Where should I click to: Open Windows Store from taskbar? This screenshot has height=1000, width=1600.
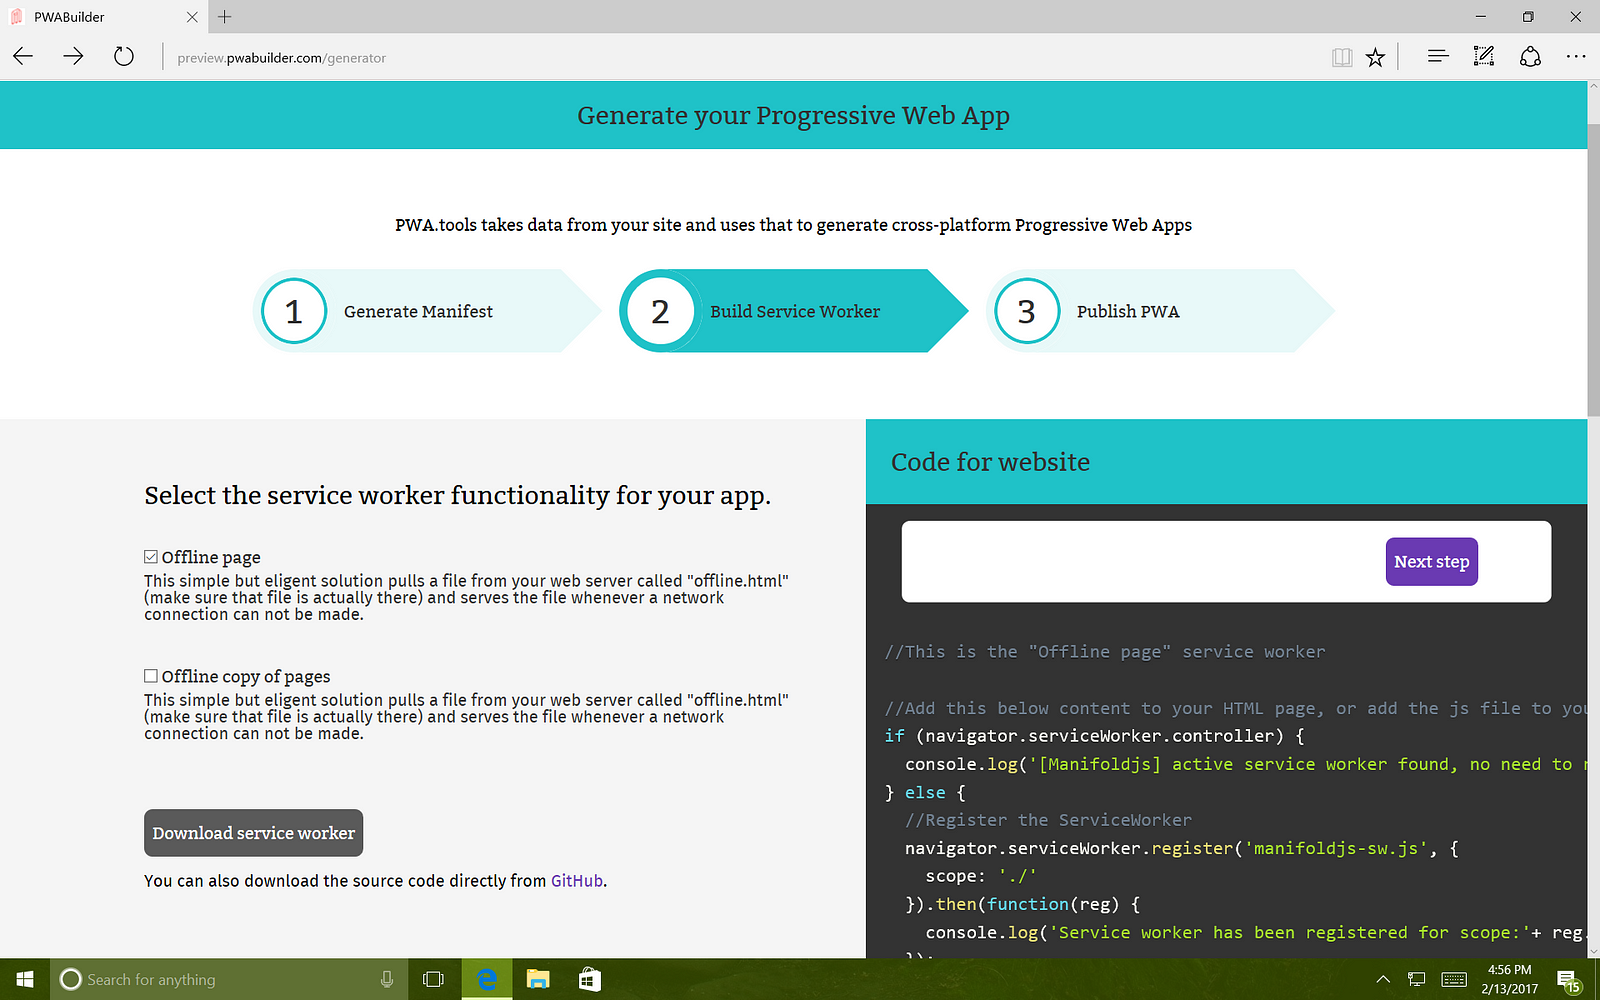click(x=590, y=979)
